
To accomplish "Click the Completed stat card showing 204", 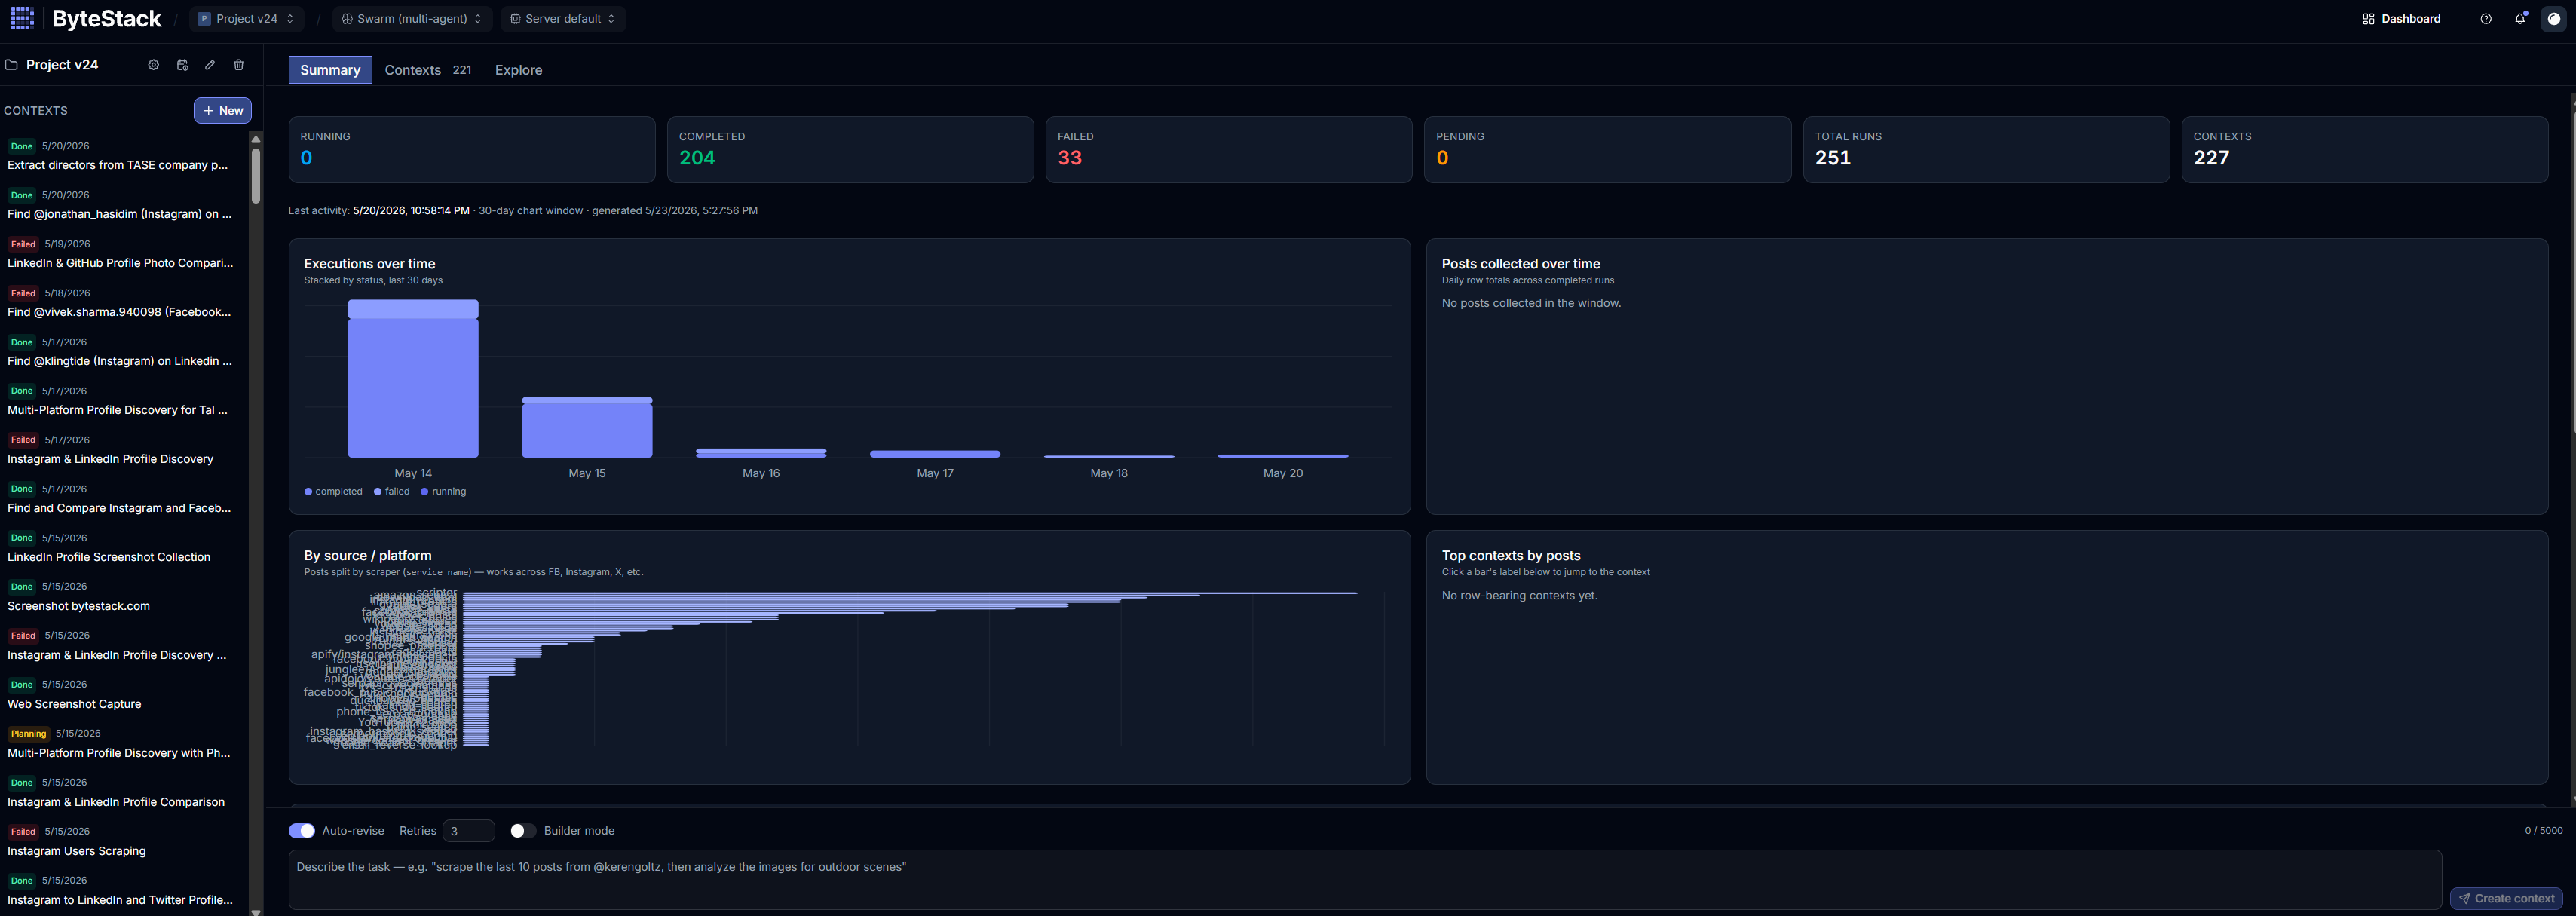I will click(850, 150).
